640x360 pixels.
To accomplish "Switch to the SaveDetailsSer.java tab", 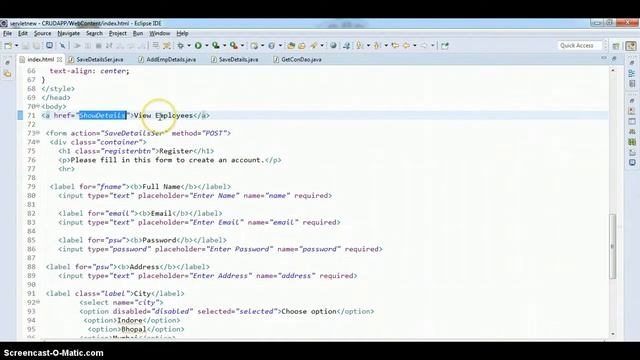I will pyautogui.click(x=96, y=60).
